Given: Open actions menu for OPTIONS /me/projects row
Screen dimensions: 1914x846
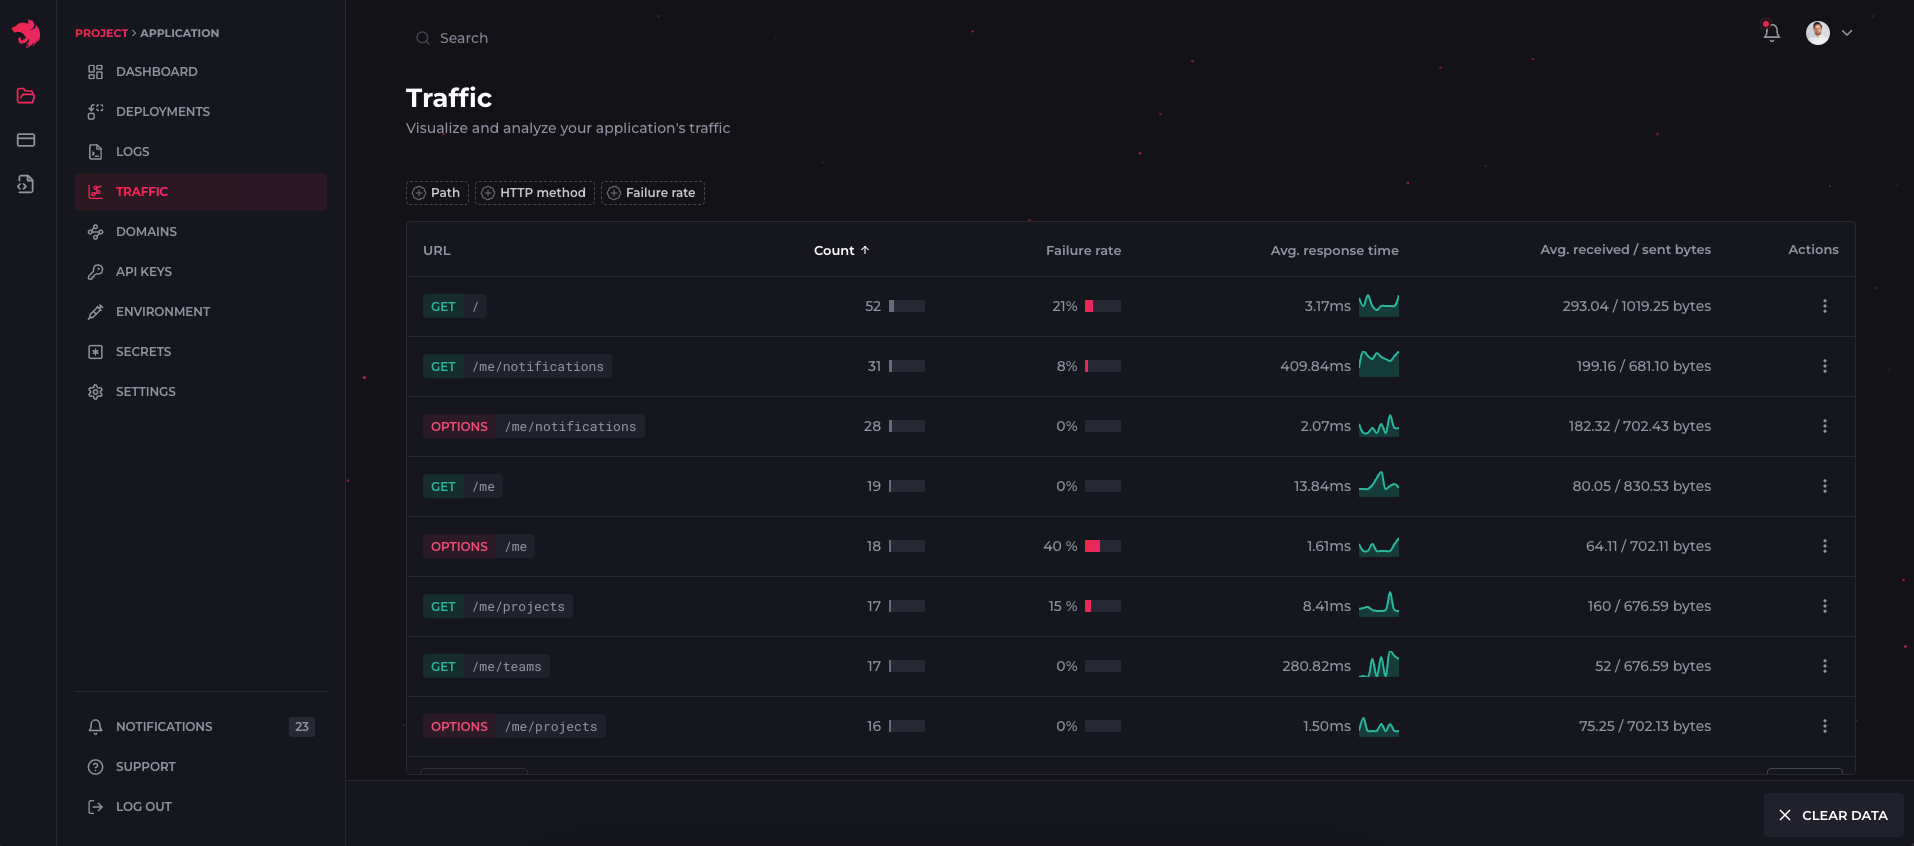Looking at the screenshot, I should coord(1825,726).
